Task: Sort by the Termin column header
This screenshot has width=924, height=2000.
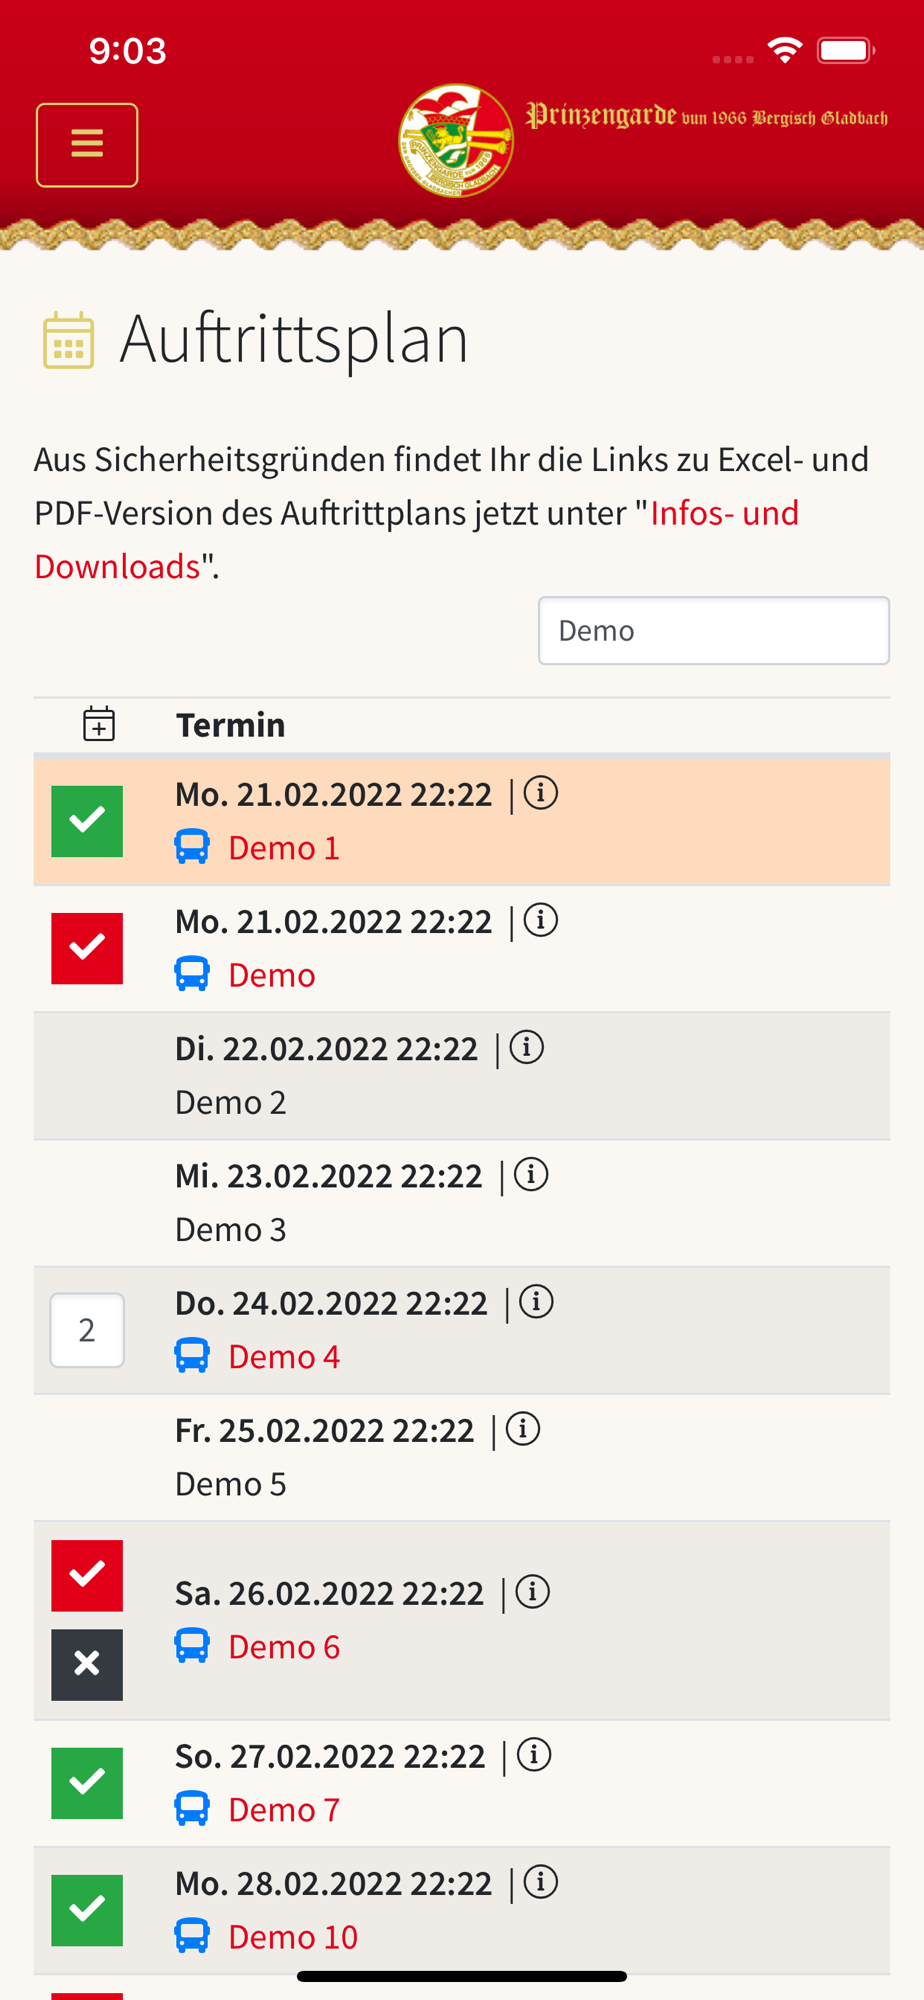Action: pos(230,724)
